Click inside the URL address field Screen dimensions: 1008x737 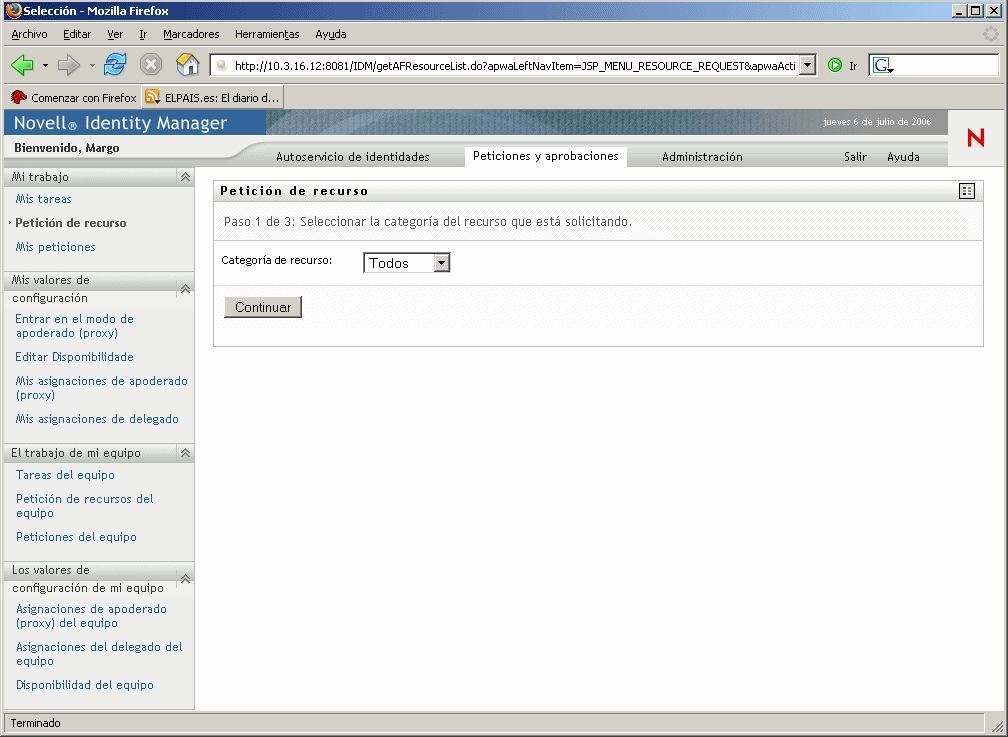(x=514, y=66)
